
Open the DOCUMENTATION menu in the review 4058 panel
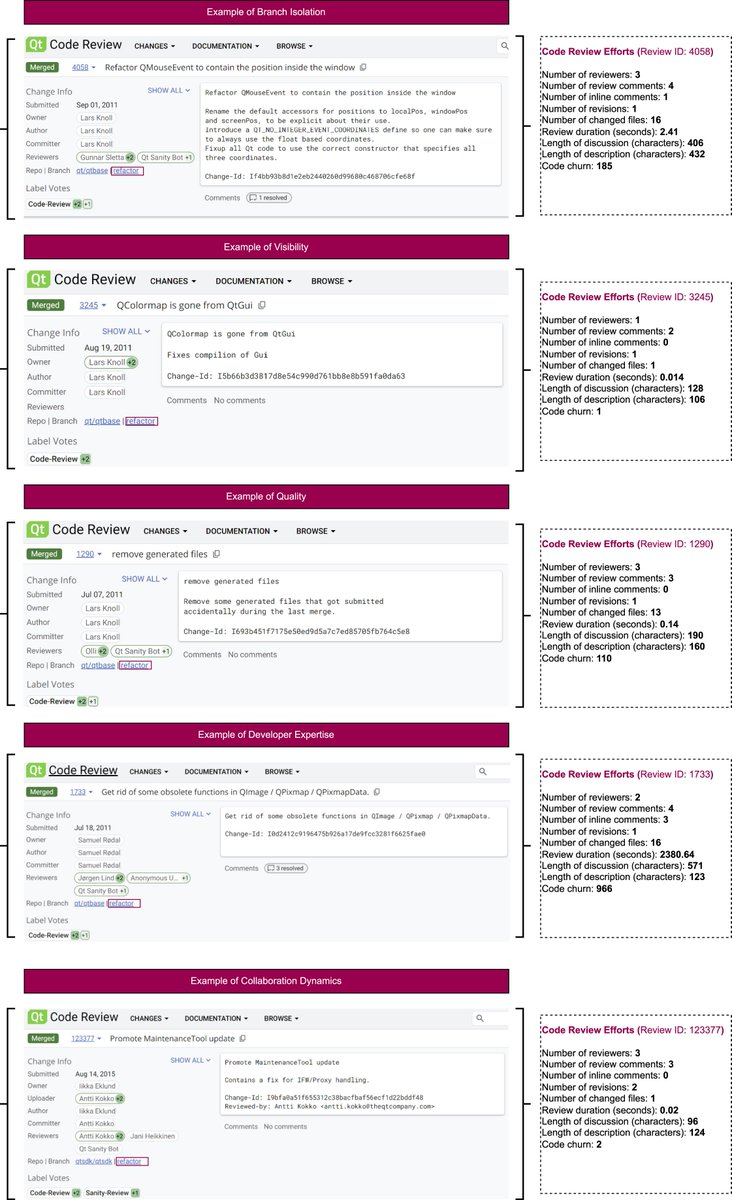point(225,46)
